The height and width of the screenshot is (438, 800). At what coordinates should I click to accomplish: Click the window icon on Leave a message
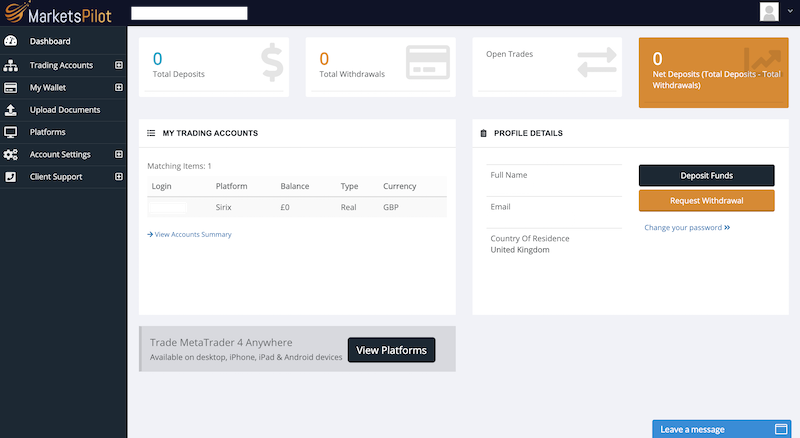click(781, 429)
